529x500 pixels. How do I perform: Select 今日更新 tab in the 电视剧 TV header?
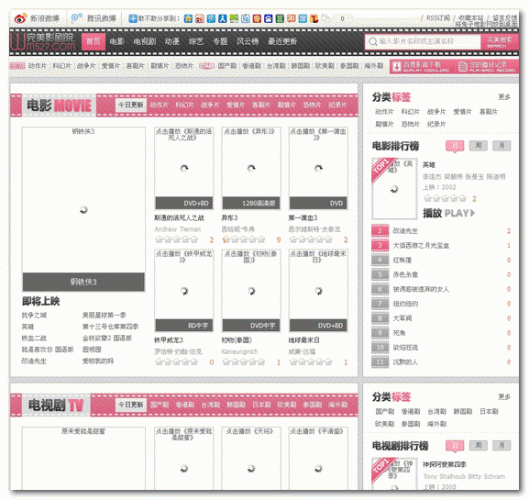coord(131,405)
